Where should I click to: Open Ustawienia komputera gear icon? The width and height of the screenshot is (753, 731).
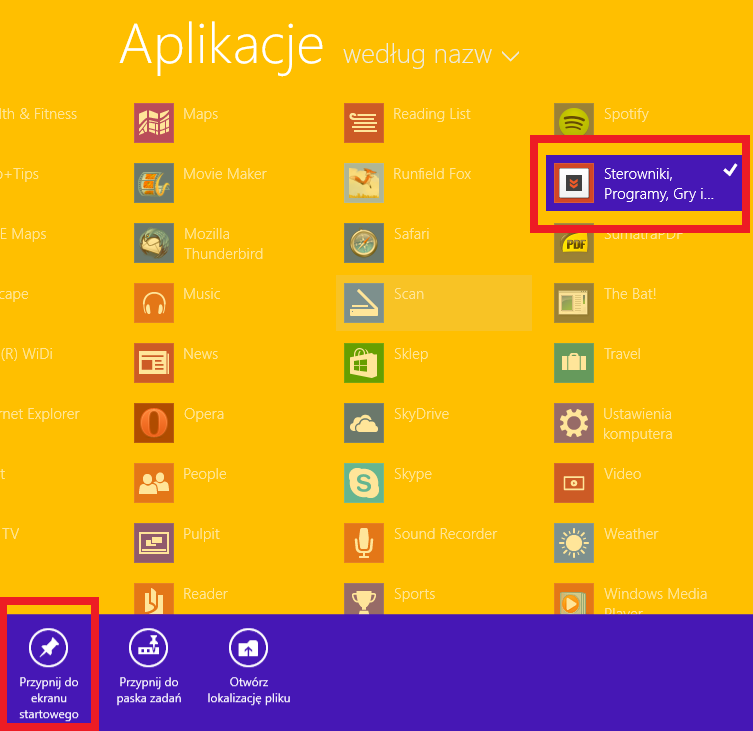pos(573,423)
